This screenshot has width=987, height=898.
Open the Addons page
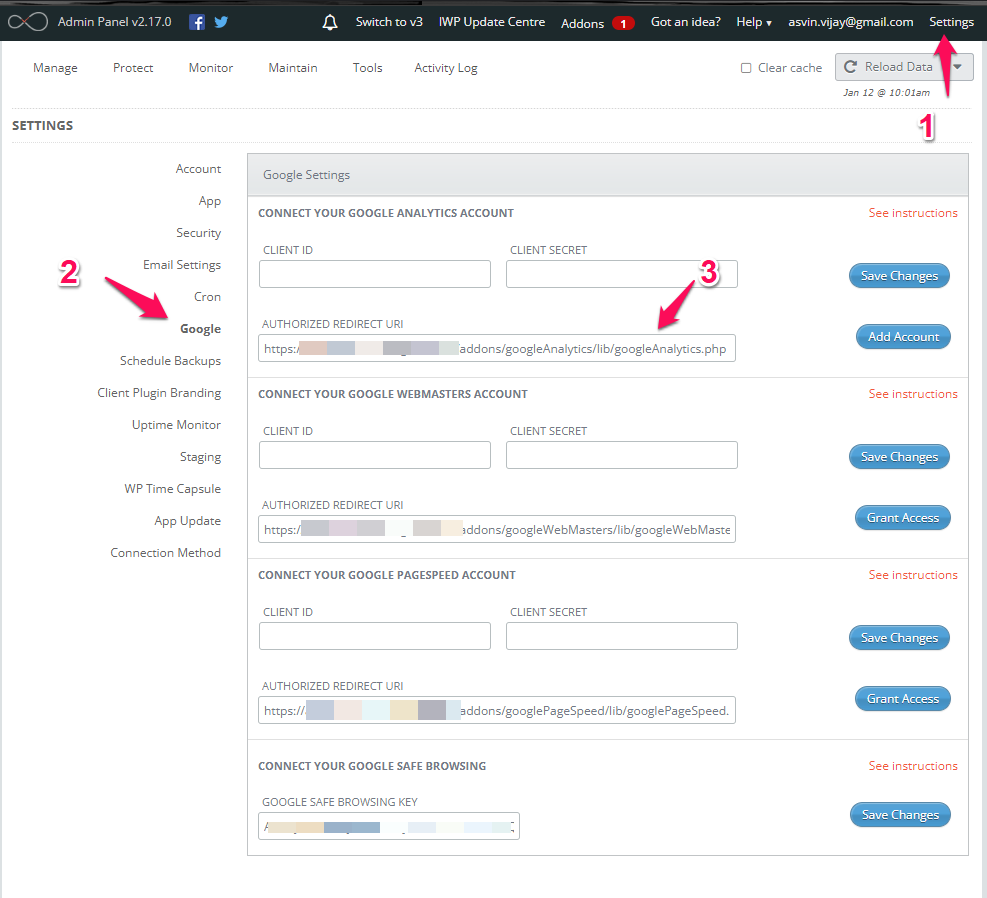pos(582,24)
